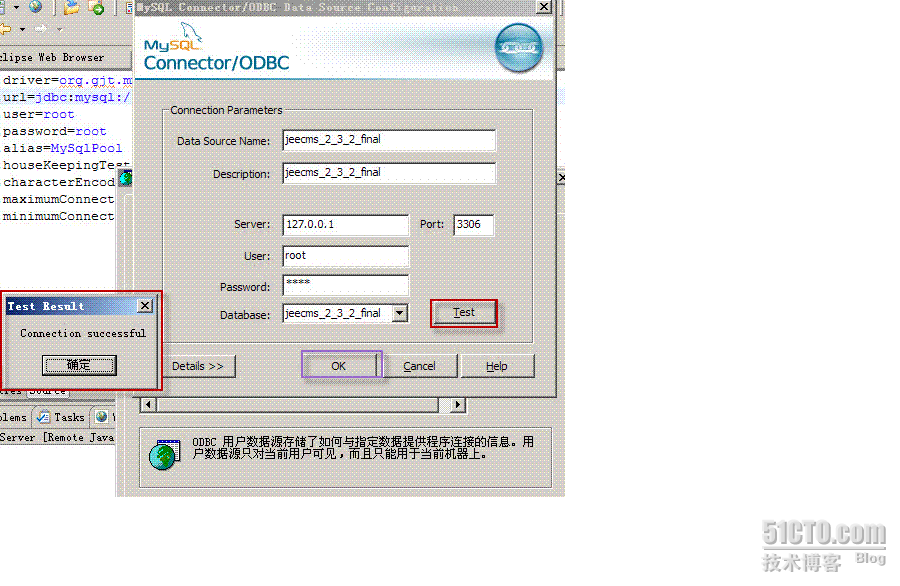Click the globe icon tab next to Tasks

[102, 417]
